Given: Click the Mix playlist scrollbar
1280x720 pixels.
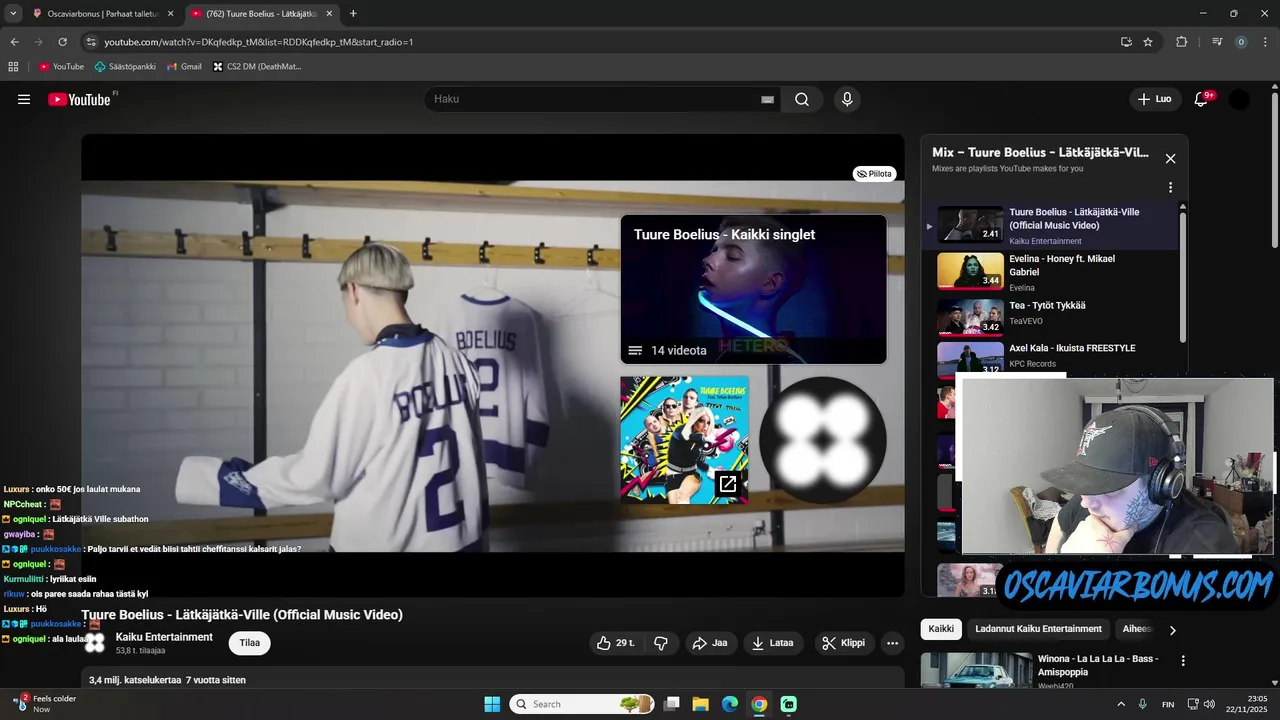Looking at the screenshot, I should (x=1184, y=275).
